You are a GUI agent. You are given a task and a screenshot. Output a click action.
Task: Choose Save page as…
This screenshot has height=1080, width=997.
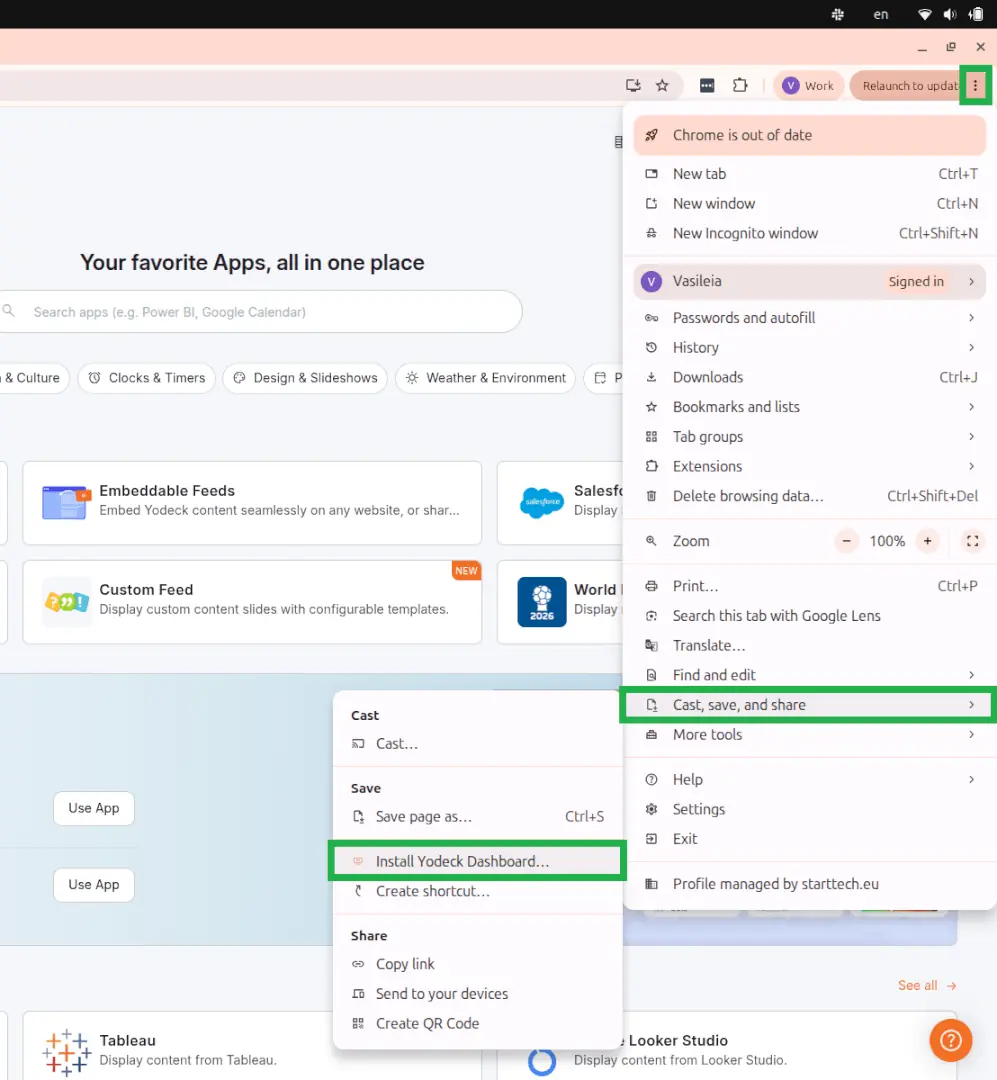point(477,816)
